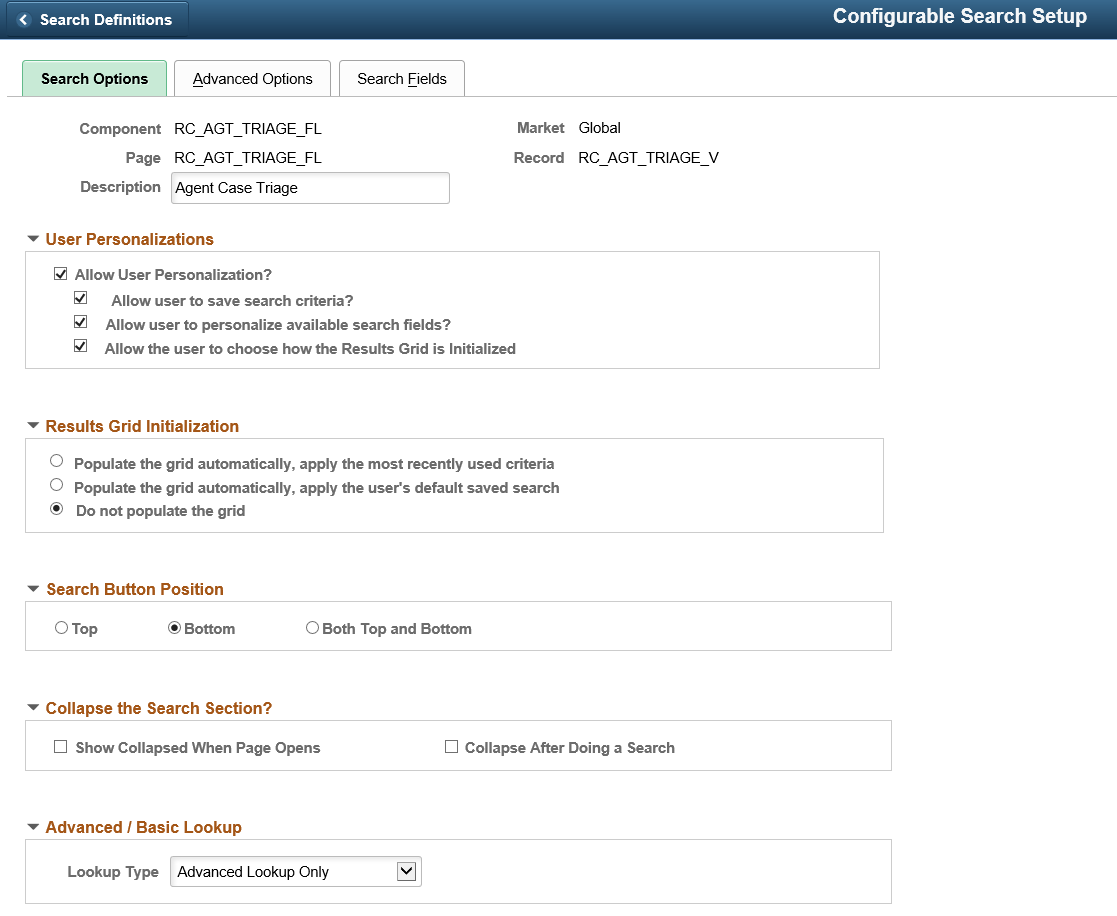
Task: Switch to the Advanced Options tab
Action: (x=252, y=79)
